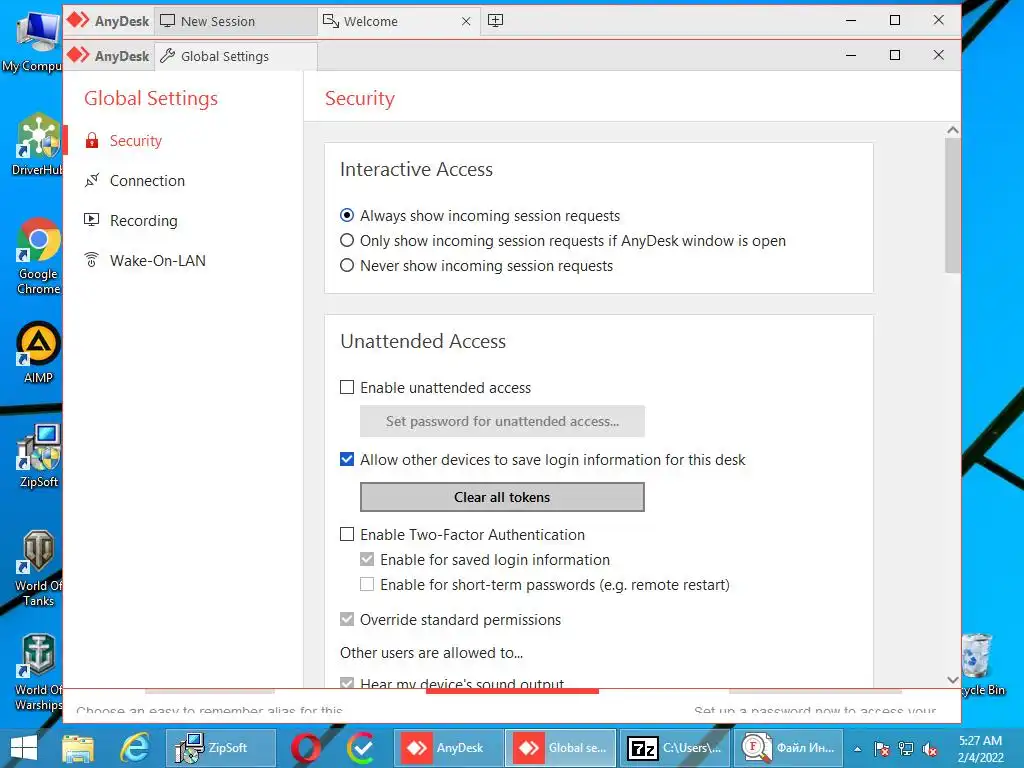Open the Wake-On-LAN settings section
The image size is (1024, 768).
(x=157, y=261)
